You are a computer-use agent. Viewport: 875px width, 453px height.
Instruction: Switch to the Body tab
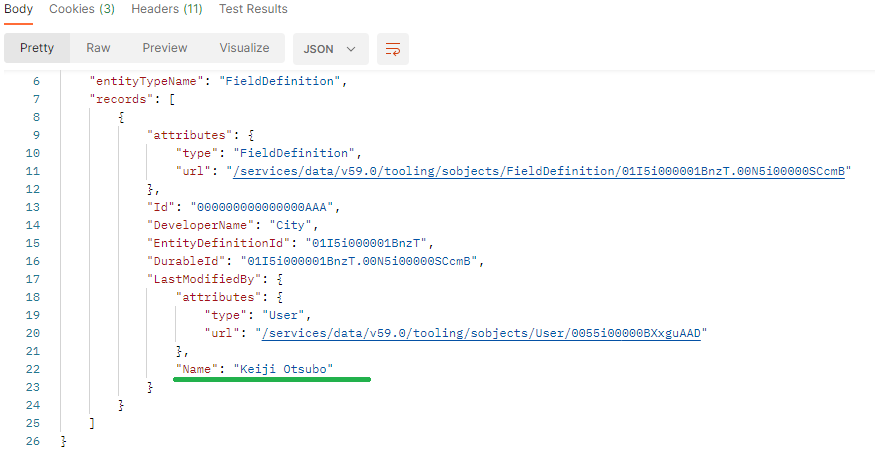[18, 9]
